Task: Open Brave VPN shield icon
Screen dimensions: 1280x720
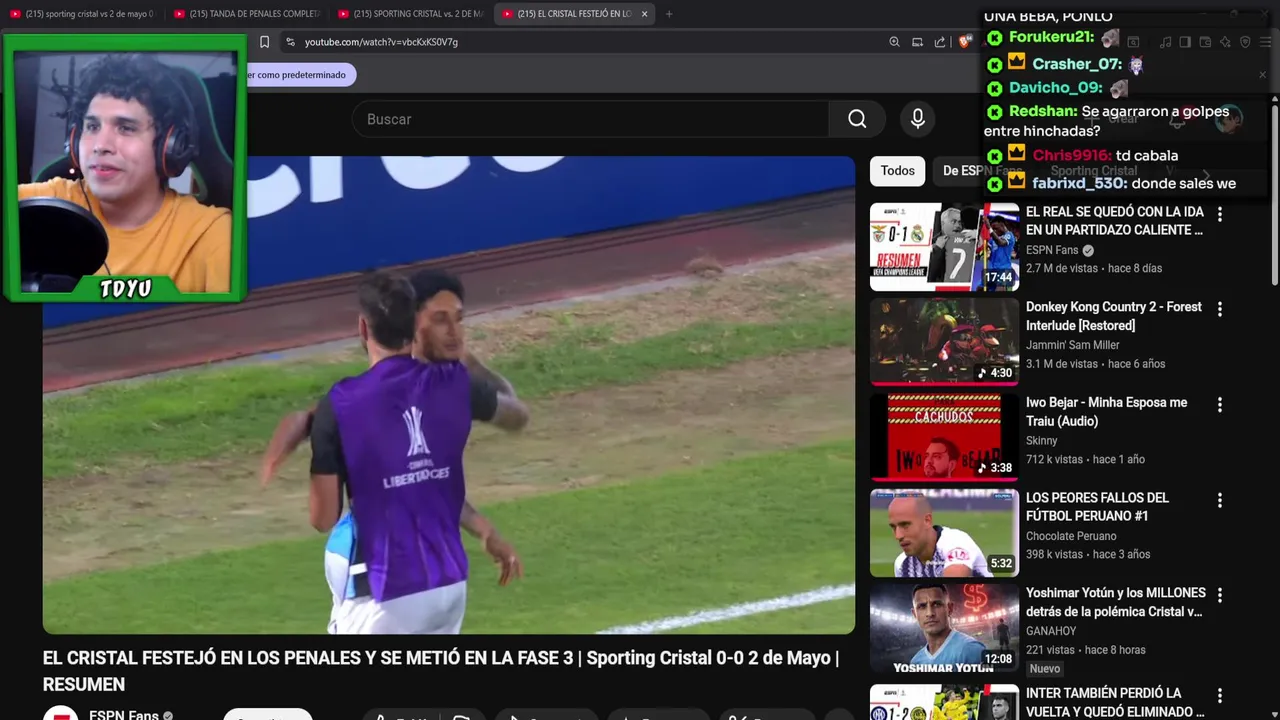Action: tap(1245, 42)
